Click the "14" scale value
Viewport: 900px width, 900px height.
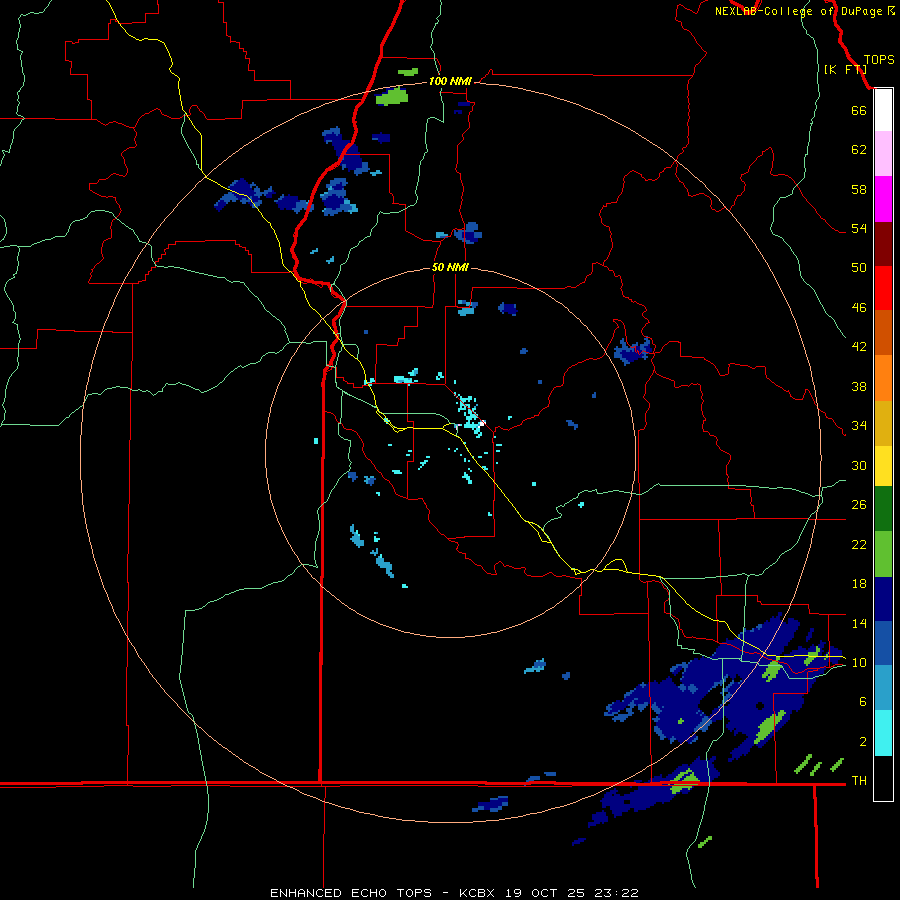[859, 623]
